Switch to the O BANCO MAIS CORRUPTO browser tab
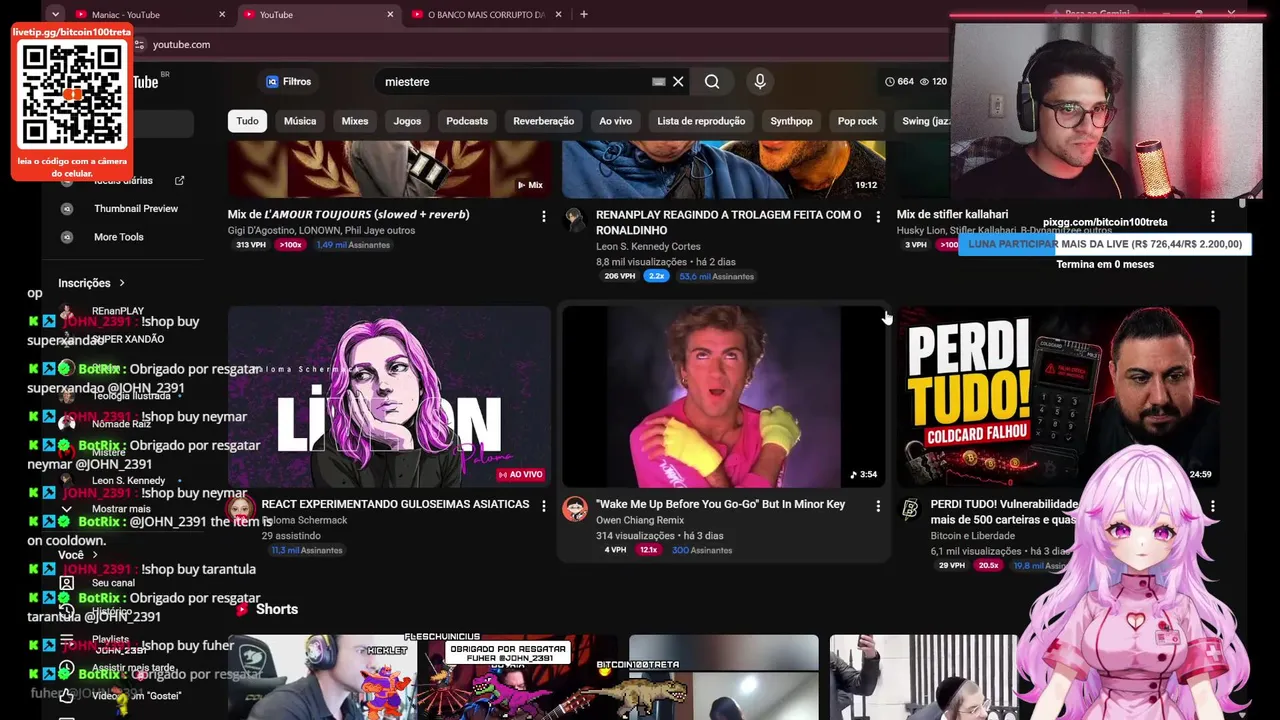The image size is (1280, 720). [x=486, y=15]
